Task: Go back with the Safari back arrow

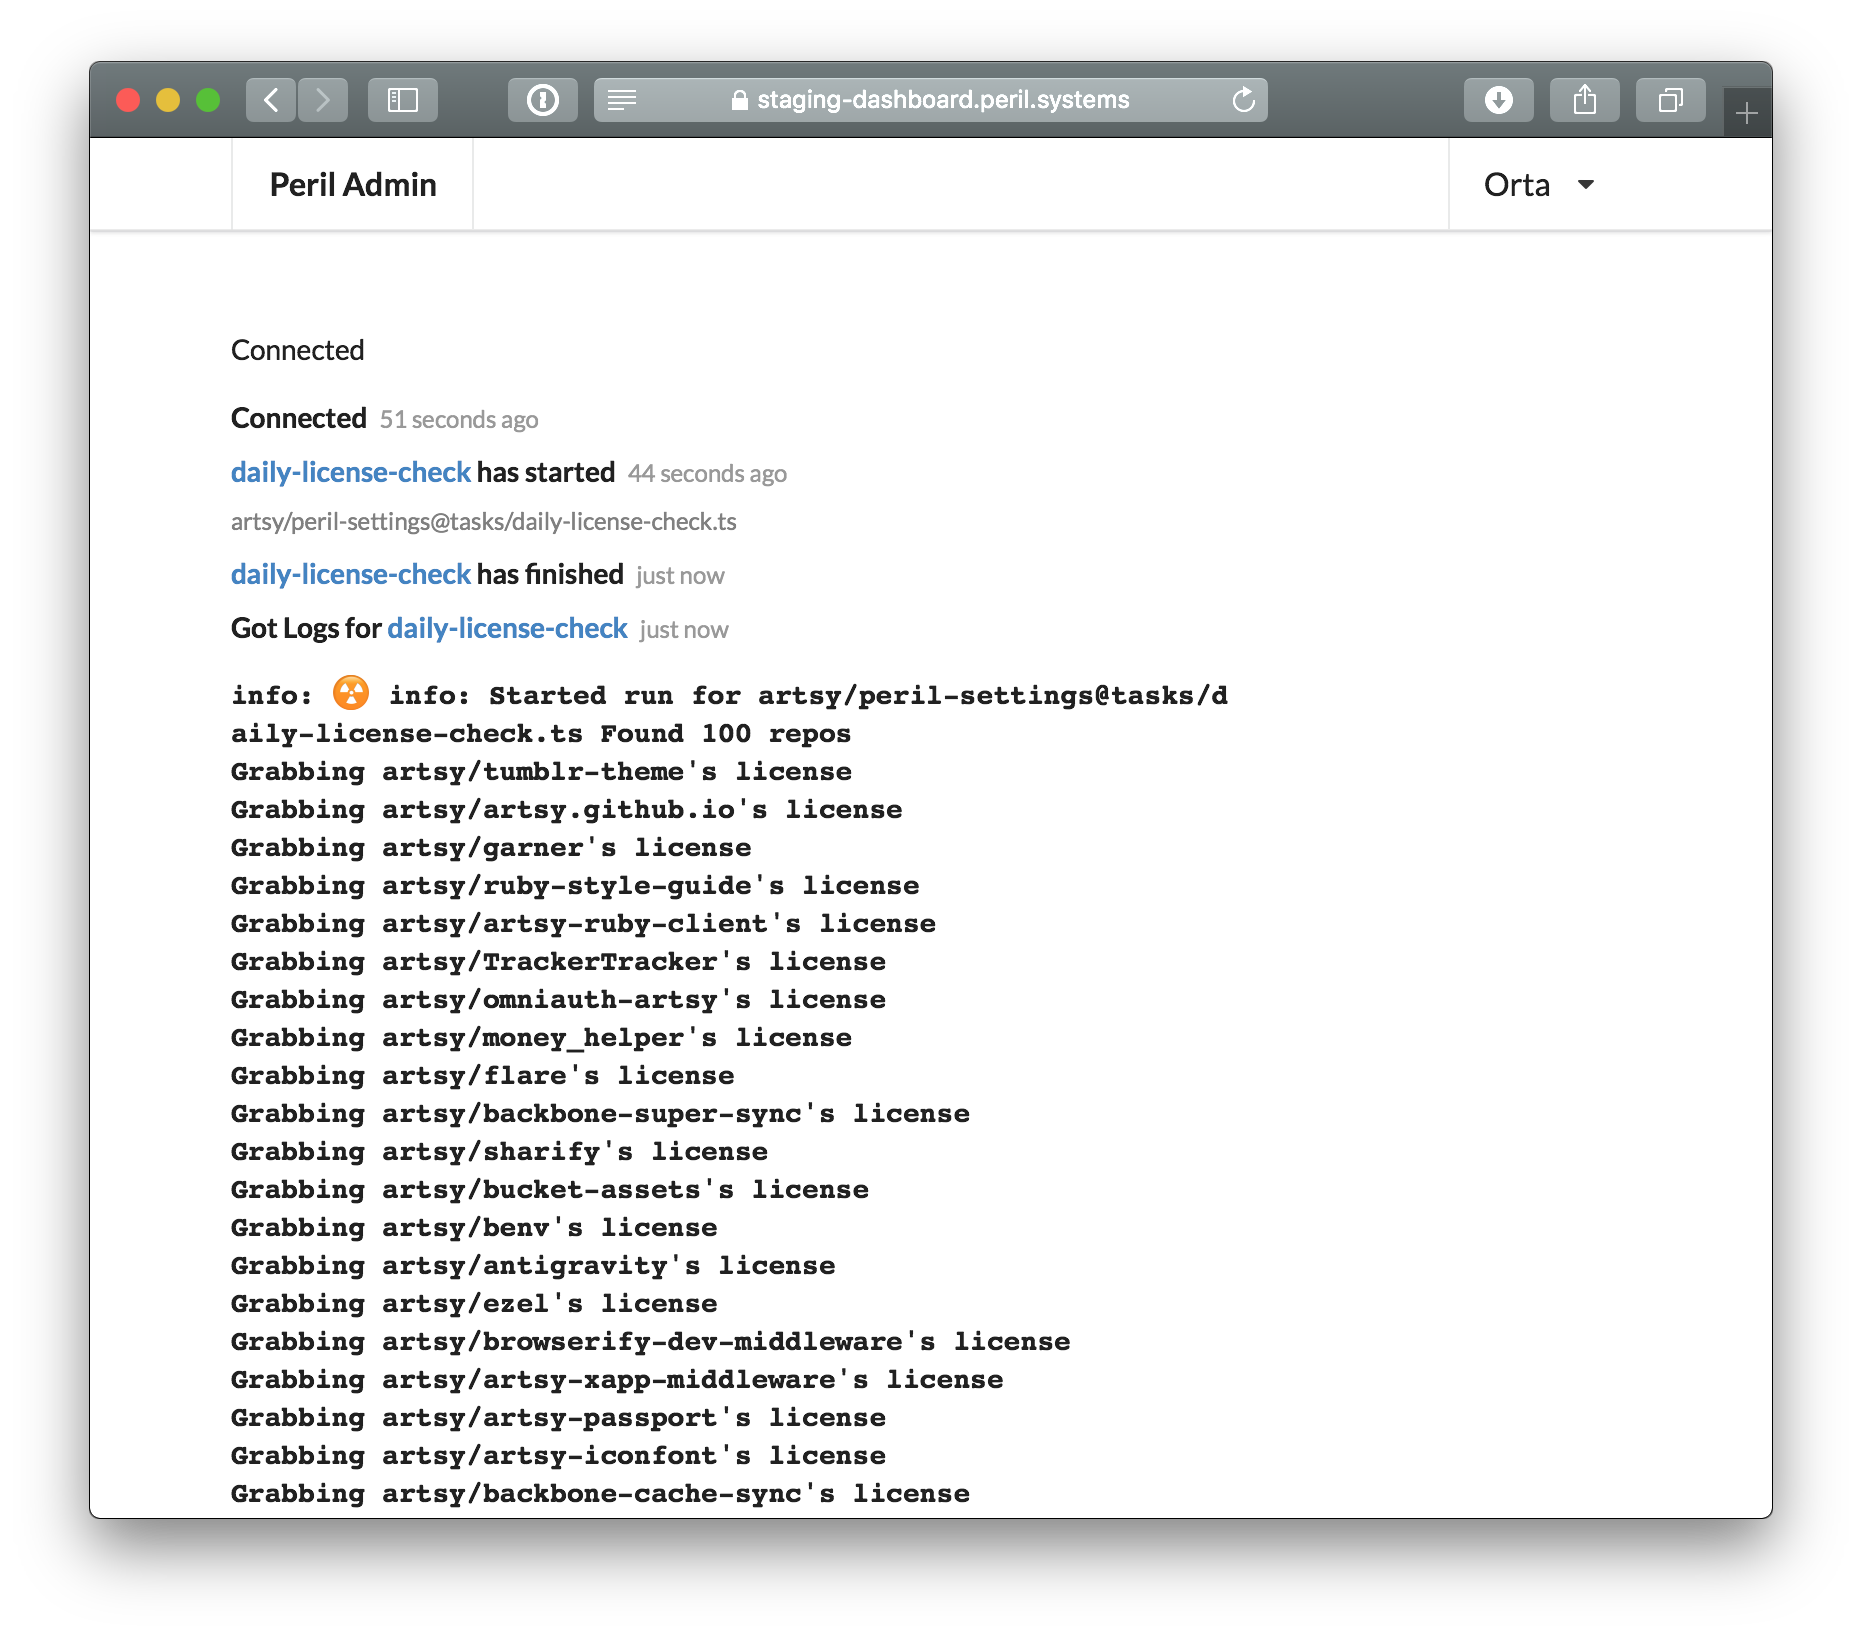Action: coord(271,100)
